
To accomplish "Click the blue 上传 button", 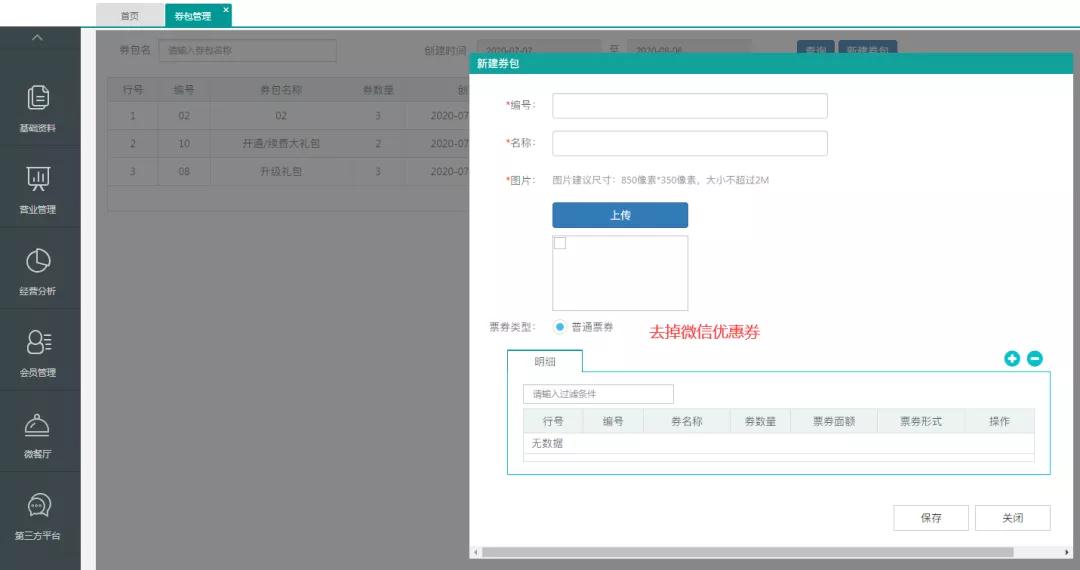I will [620, 215].
